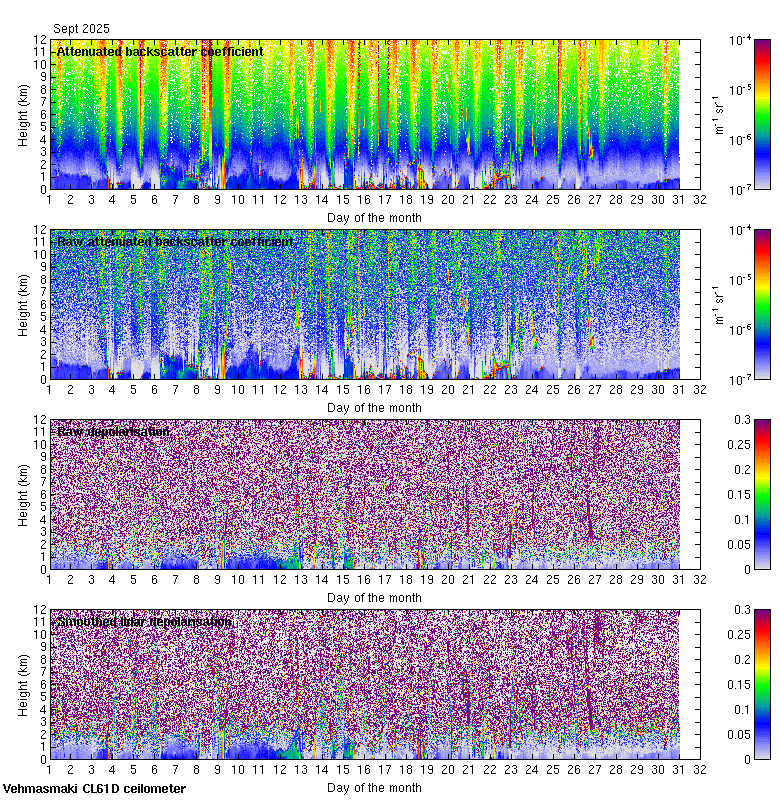Click the 0.25 tick on the Smoothed lidar depolarisation colorbar
The height and width of the screenshot is (800, 780).
point(739,635)
